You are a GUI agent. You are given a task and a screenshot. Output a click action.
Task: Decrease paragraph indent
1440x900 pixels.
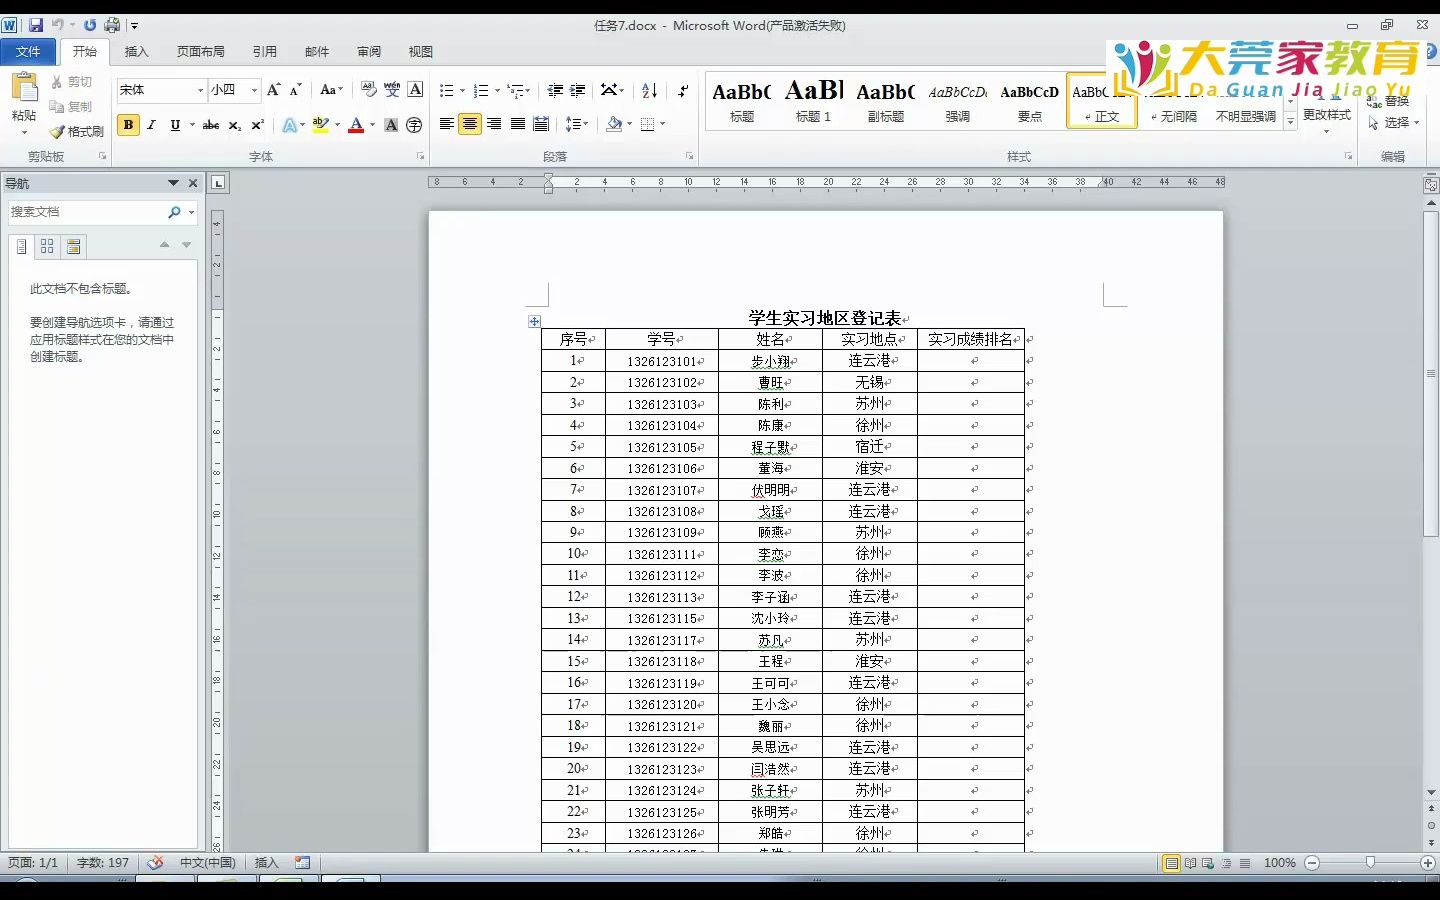(555, 90)
